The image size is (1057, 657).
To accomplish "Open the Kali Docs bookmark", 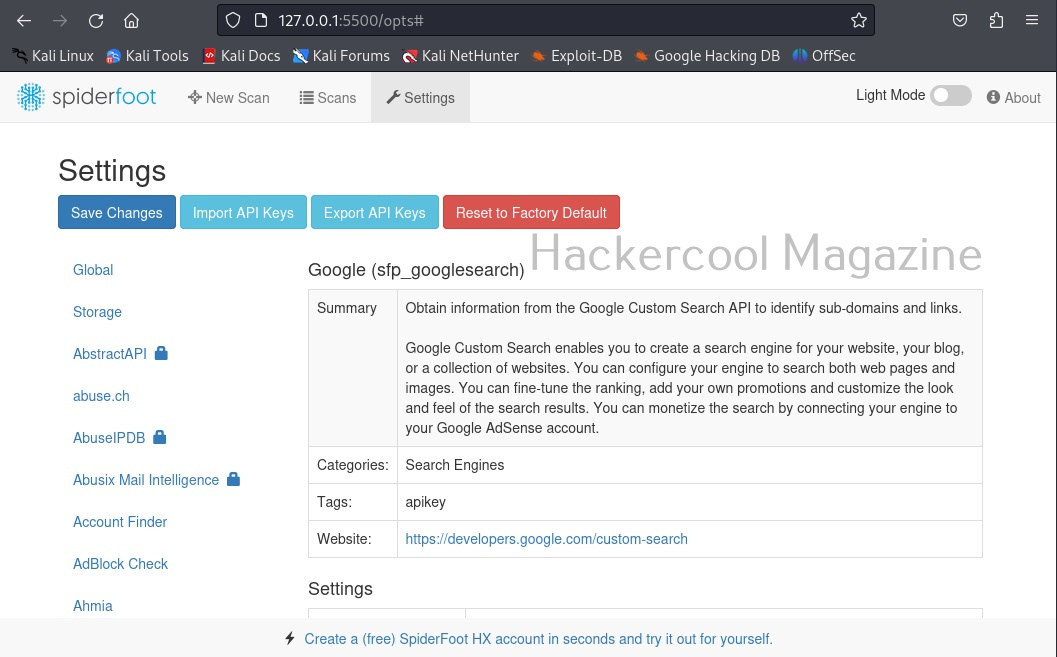I will pyautogui.click(x=241, y=56).
